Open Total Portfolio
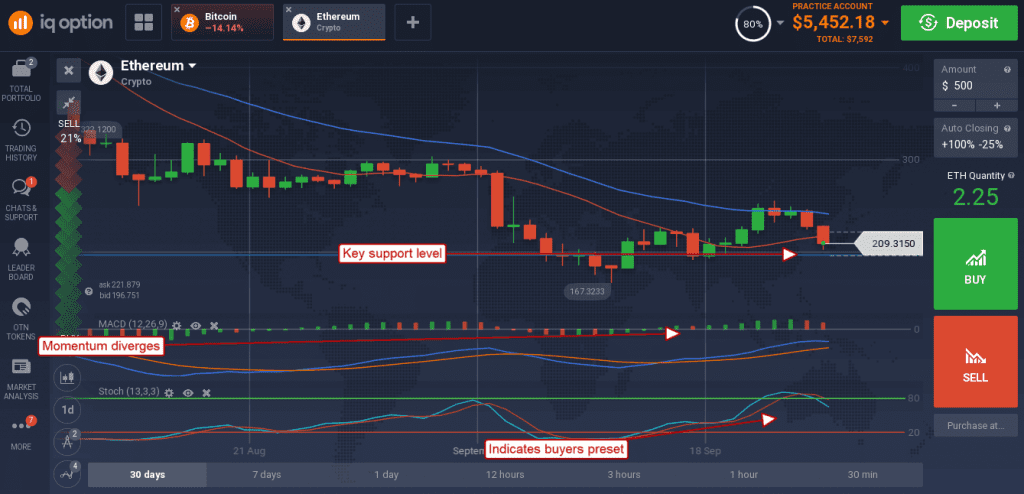 point(24,80)
